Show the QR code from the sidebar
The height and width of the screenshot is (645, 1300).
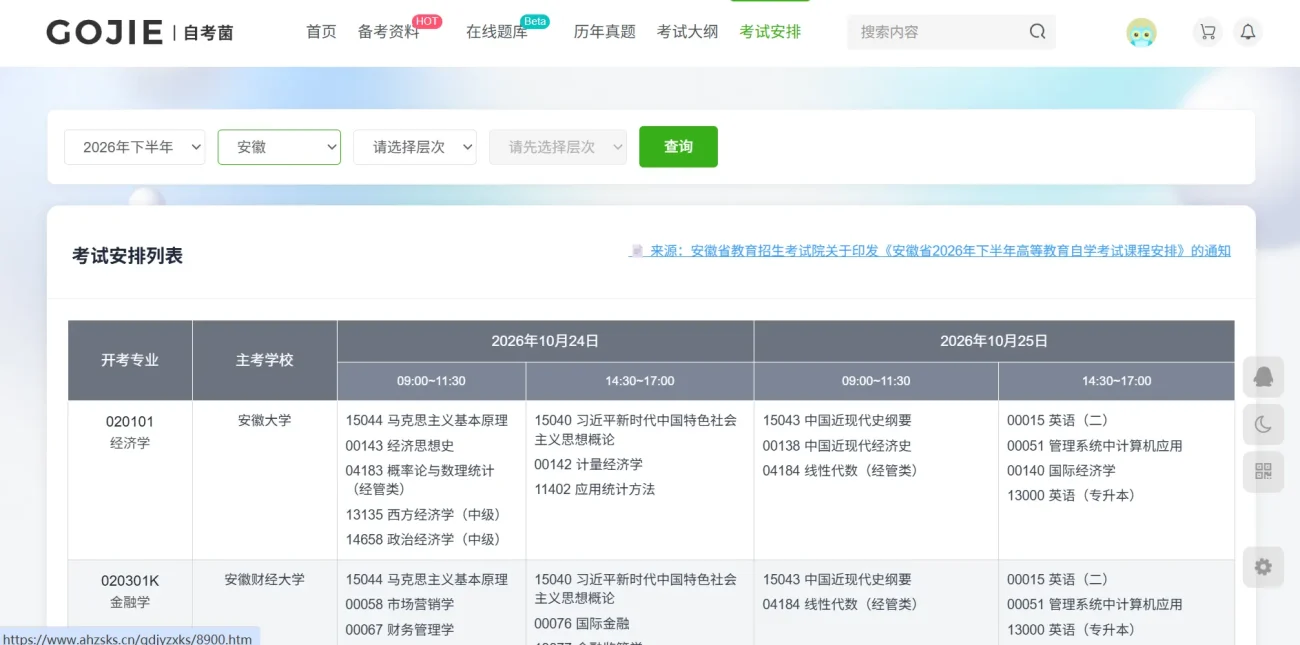pyautogui.click(x=1263, y=472)
